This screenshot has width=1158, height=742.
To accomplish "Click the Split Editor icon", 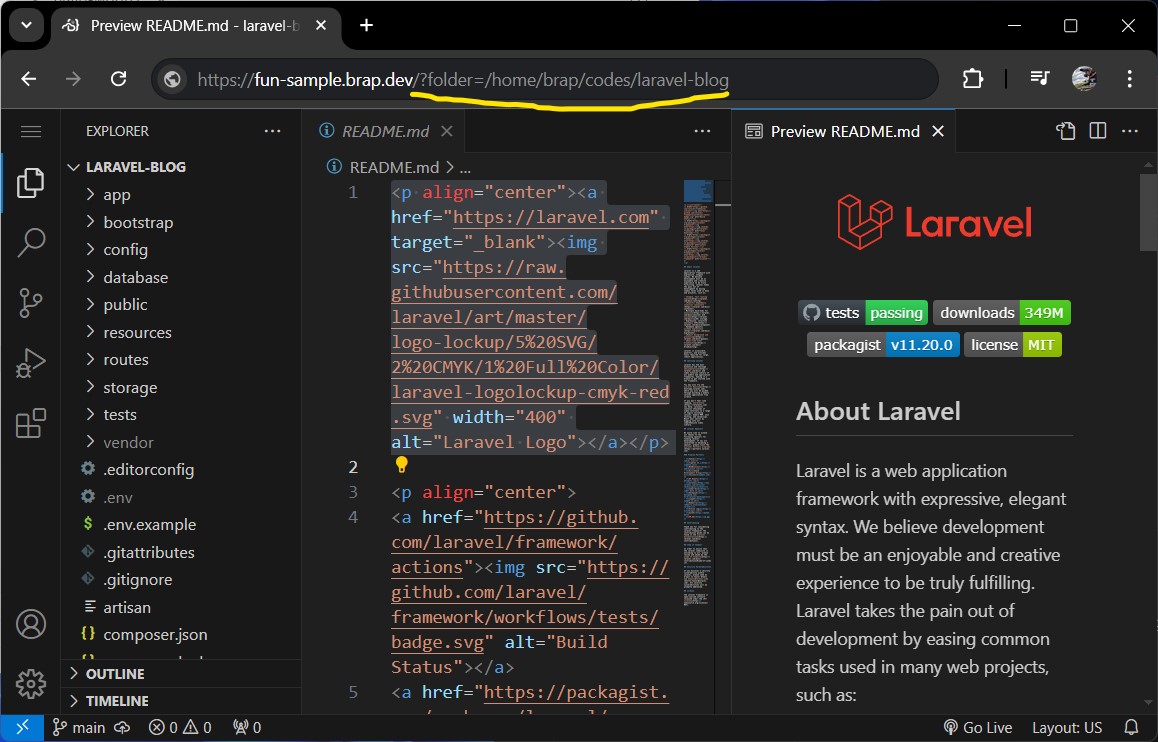I will point(1097,131).
